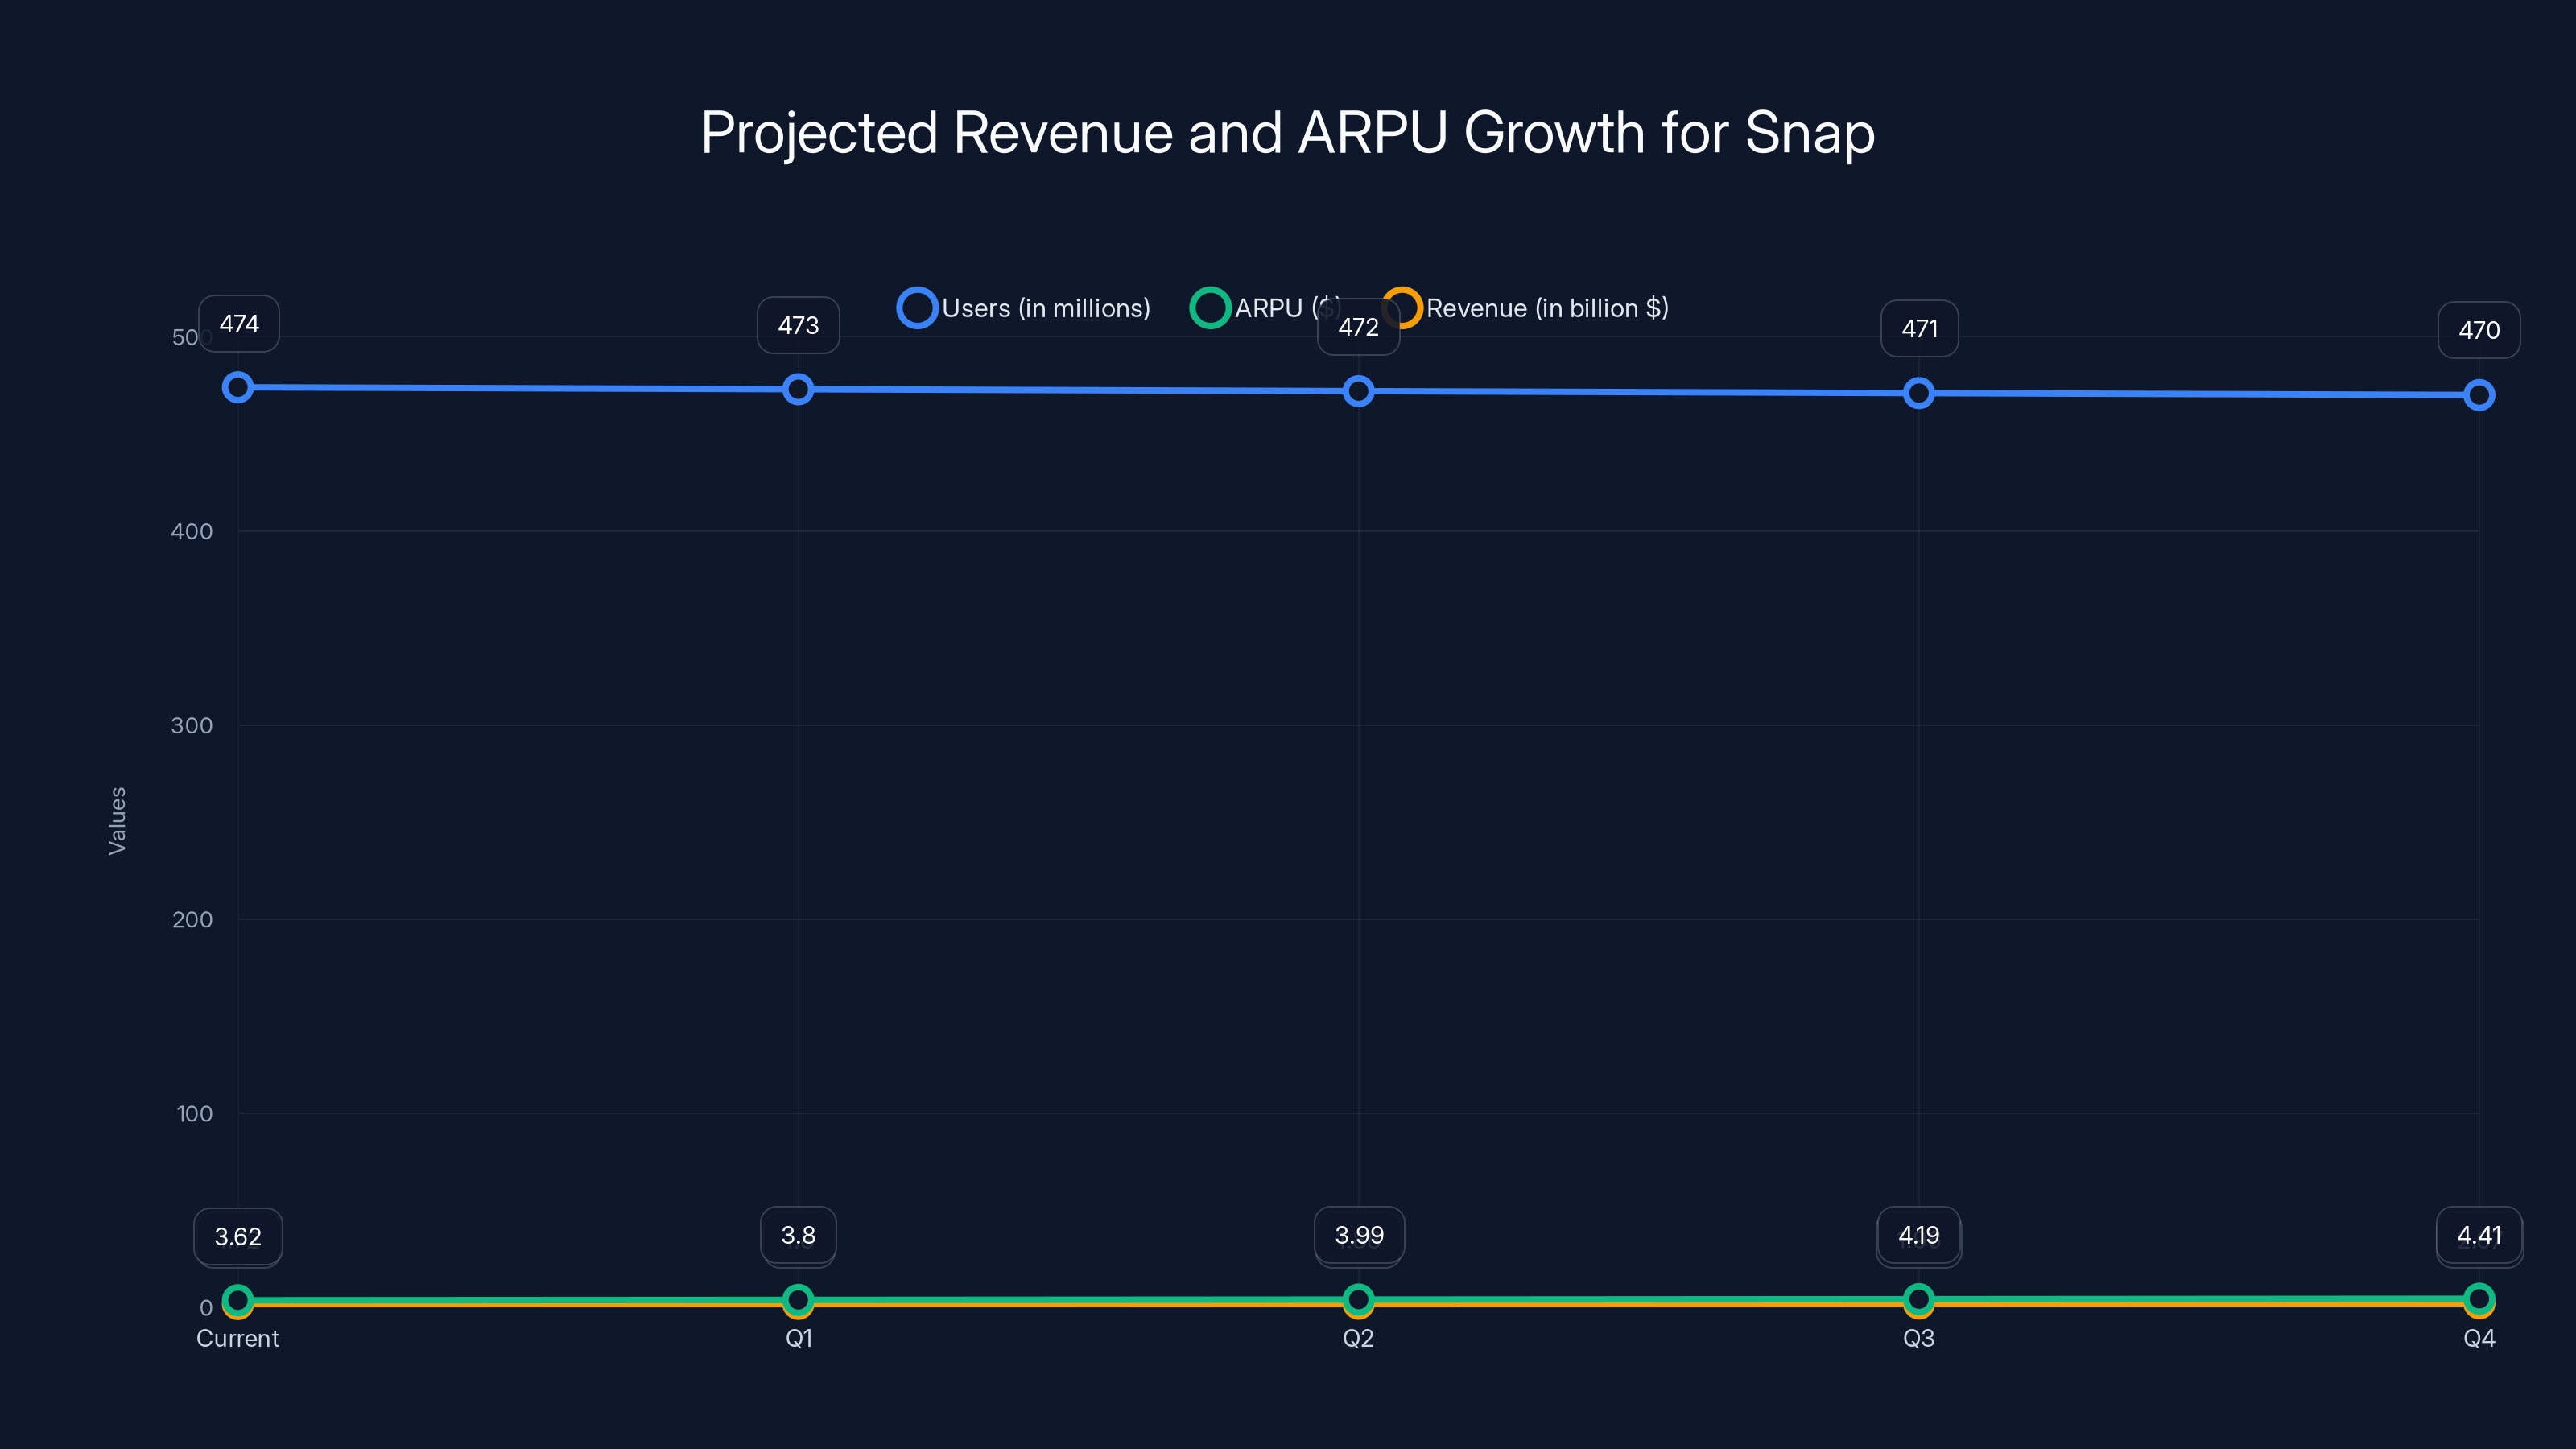
Task: Select the Users data point at Q2
Action: click(x=1358, y=391)
